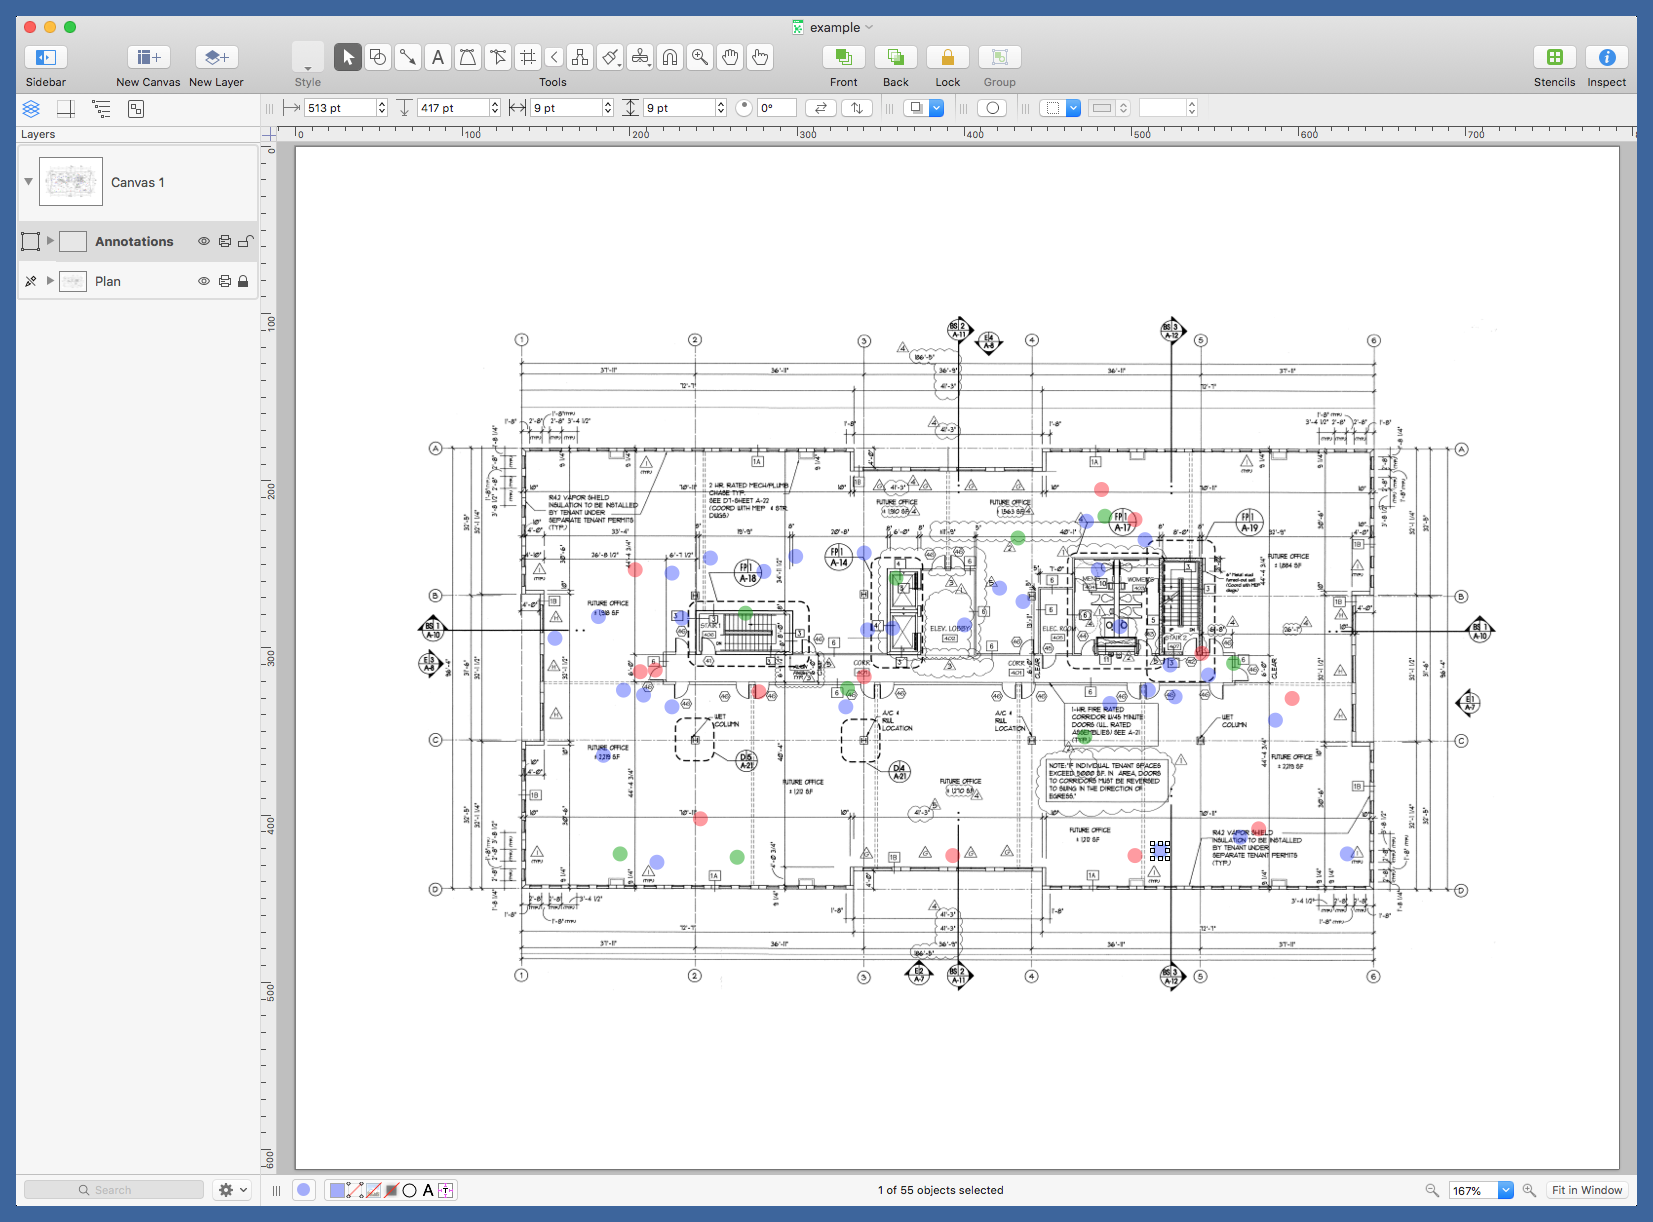Image resolution: width=1653 pixels, height=1222 pixels.
Task: Switch to the Layers sidebar tab
Action: pos(31,108)
